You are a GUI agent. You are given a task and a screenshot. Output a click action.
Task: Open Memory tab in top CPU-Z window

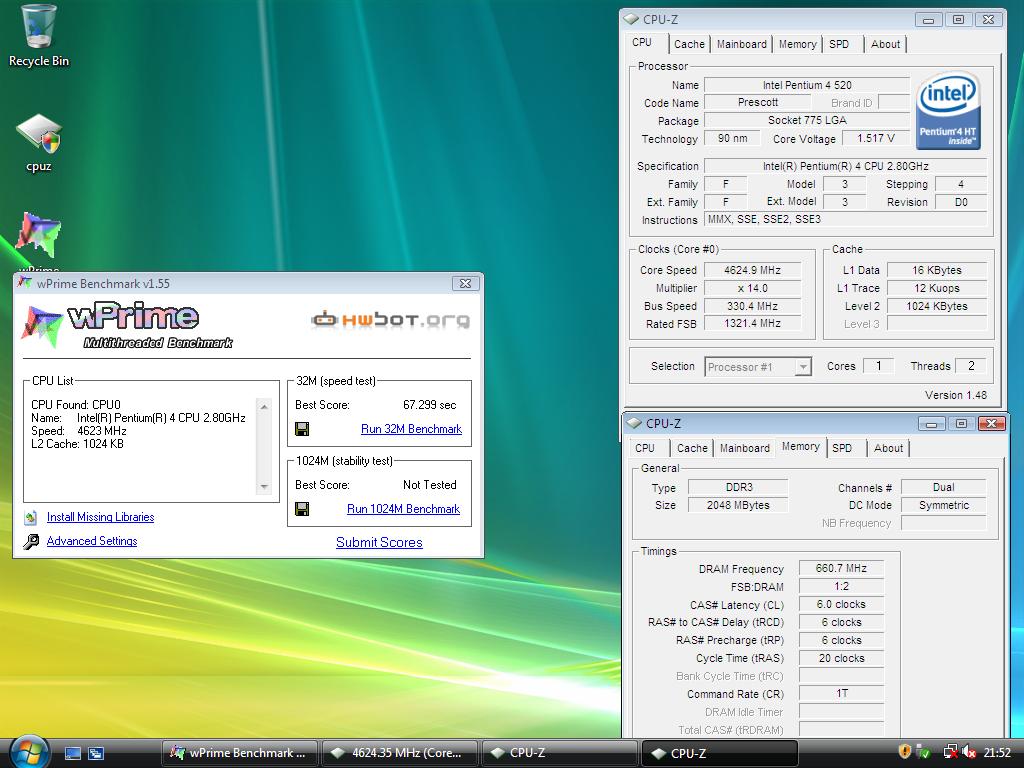[797, 44]
